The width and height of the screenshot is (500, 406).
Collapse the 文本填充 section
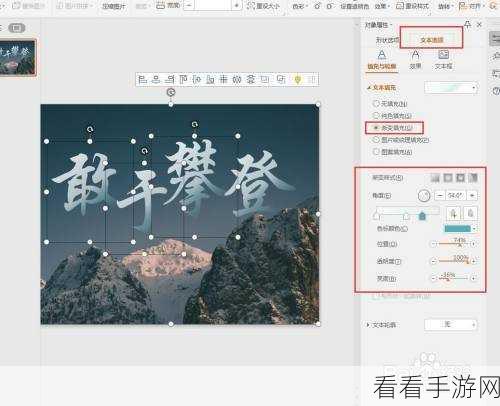(x=368, y=88)
